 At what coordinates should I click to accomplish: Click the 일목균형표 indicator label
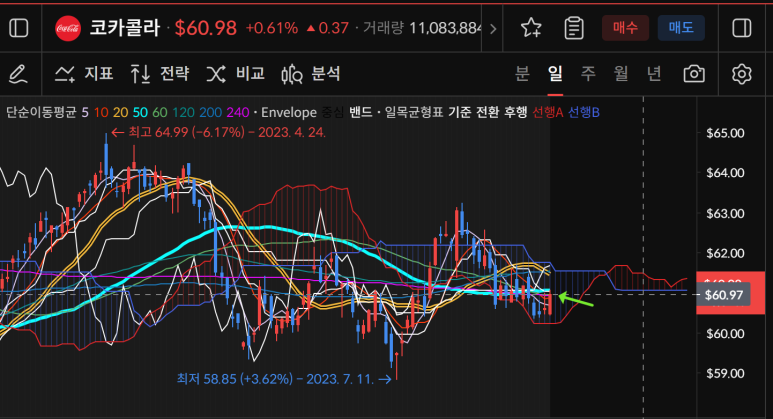pos(414,112)
